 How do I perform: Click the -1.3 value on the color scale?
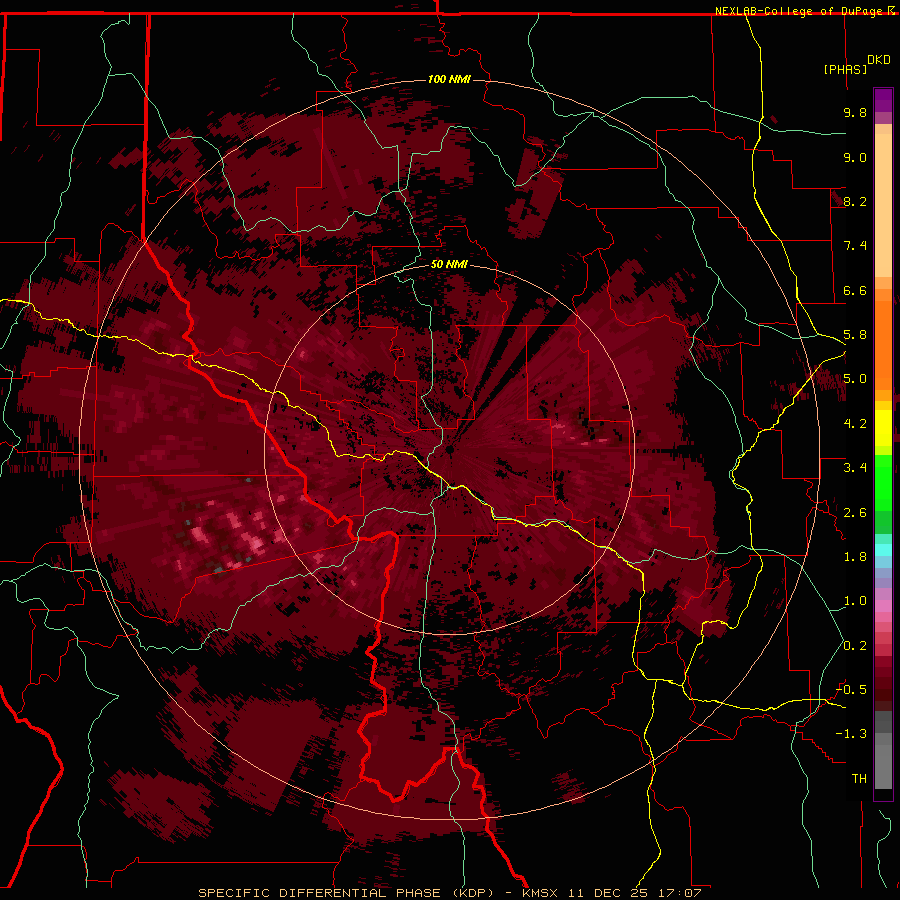tap(851, 734)
